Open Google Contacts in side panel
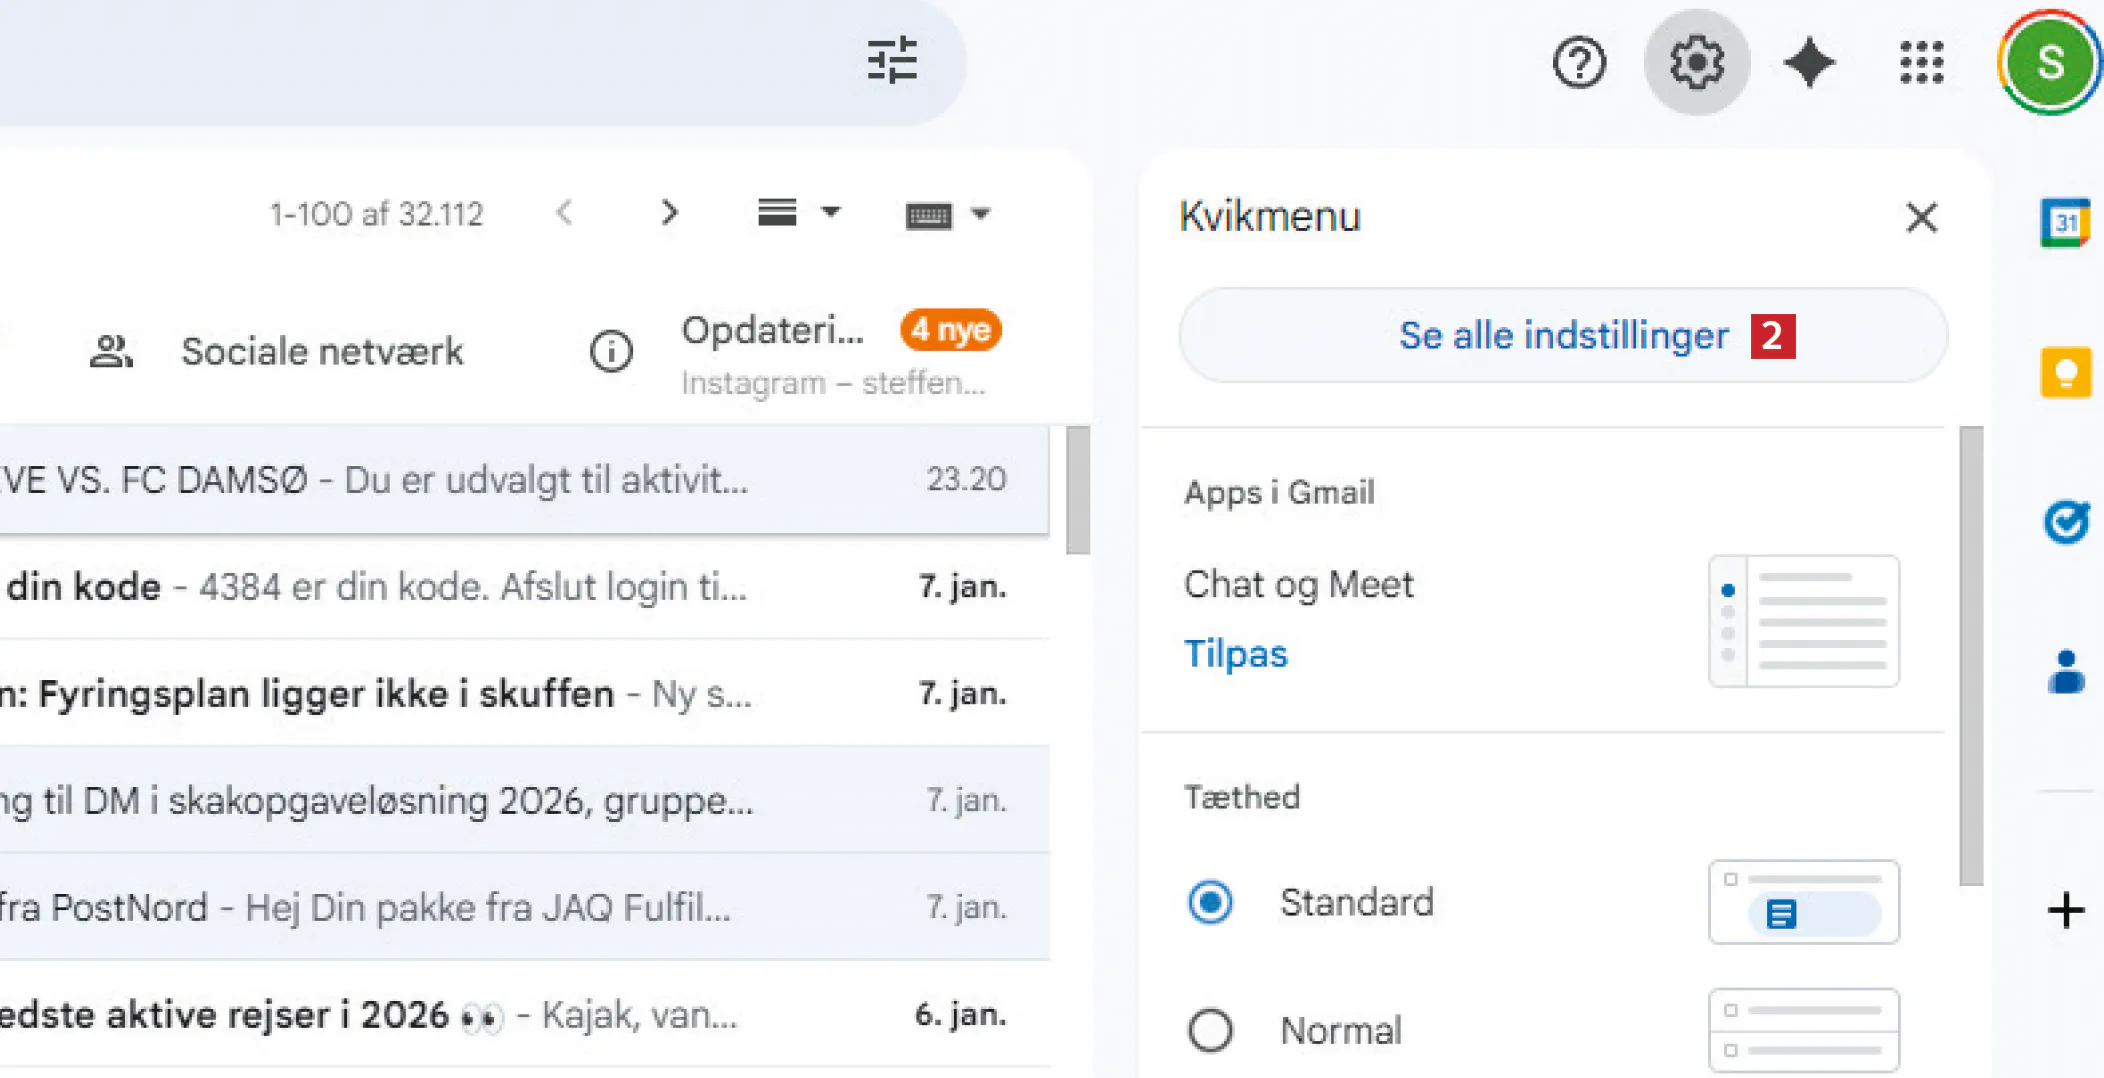This screenshot has width=2104, height=1078. (x=2065, y=672)
